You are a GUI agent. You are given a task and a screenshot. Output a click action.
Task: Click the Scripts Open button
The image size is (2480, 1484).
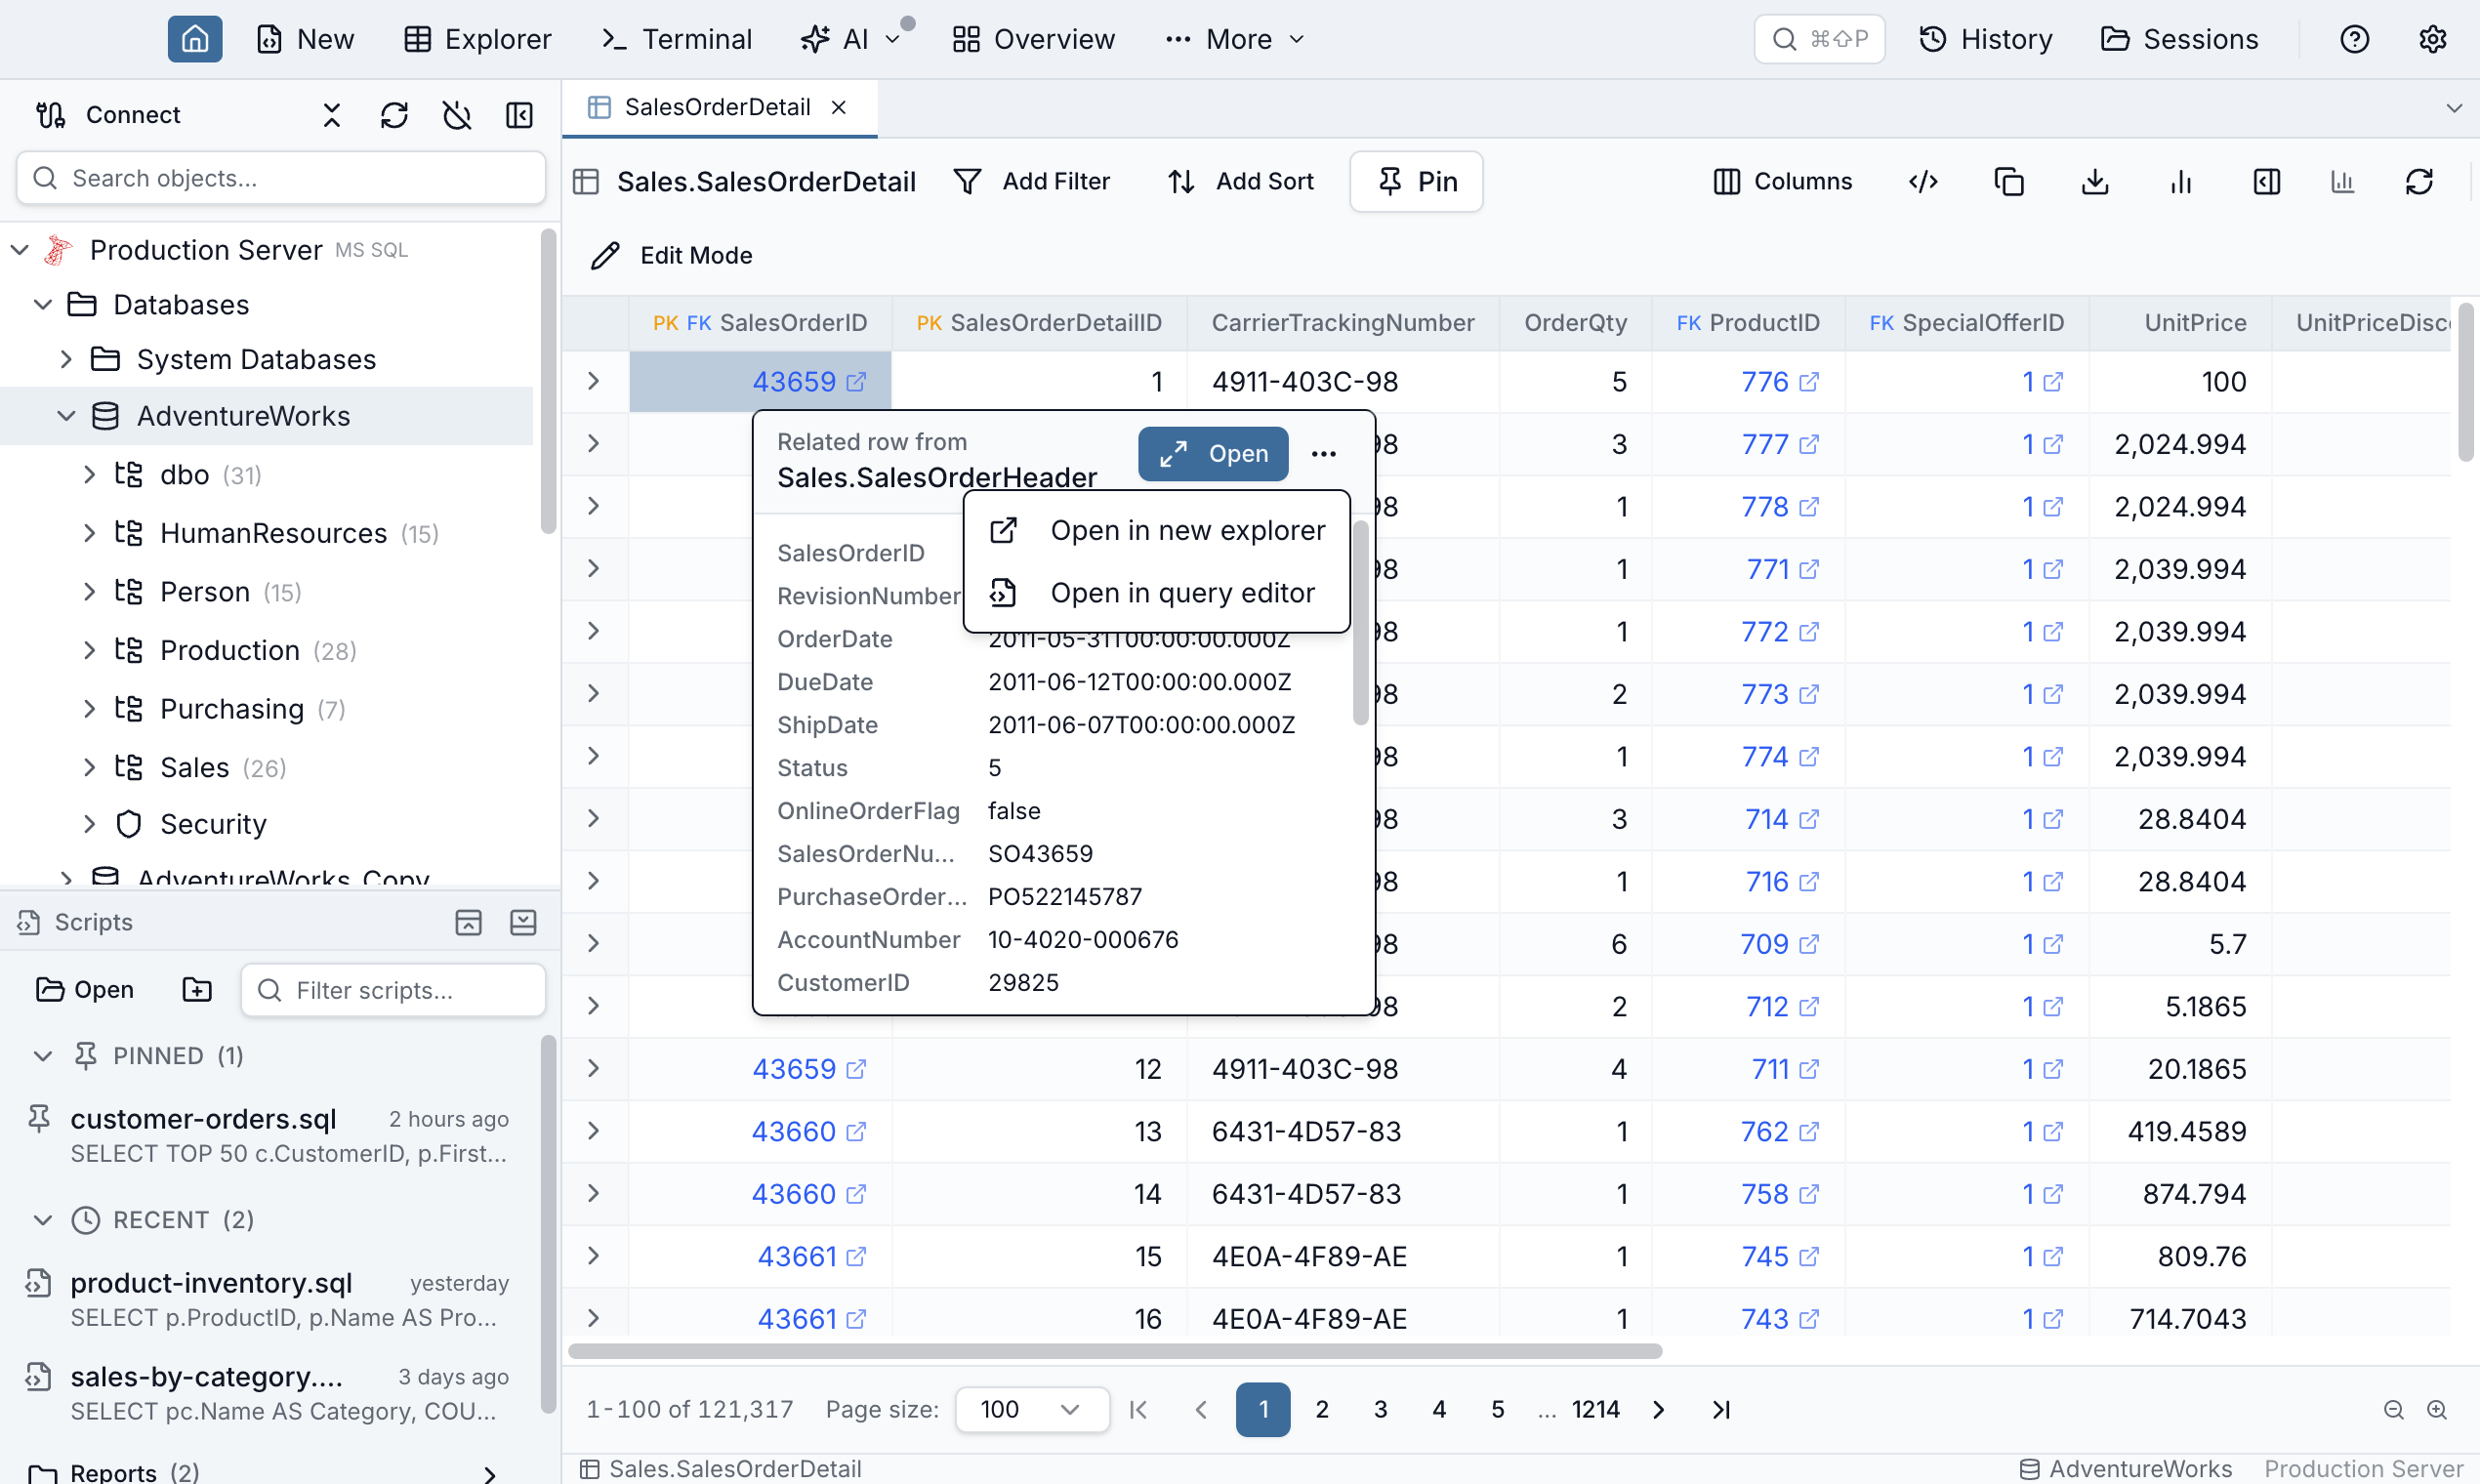point(86,990)
